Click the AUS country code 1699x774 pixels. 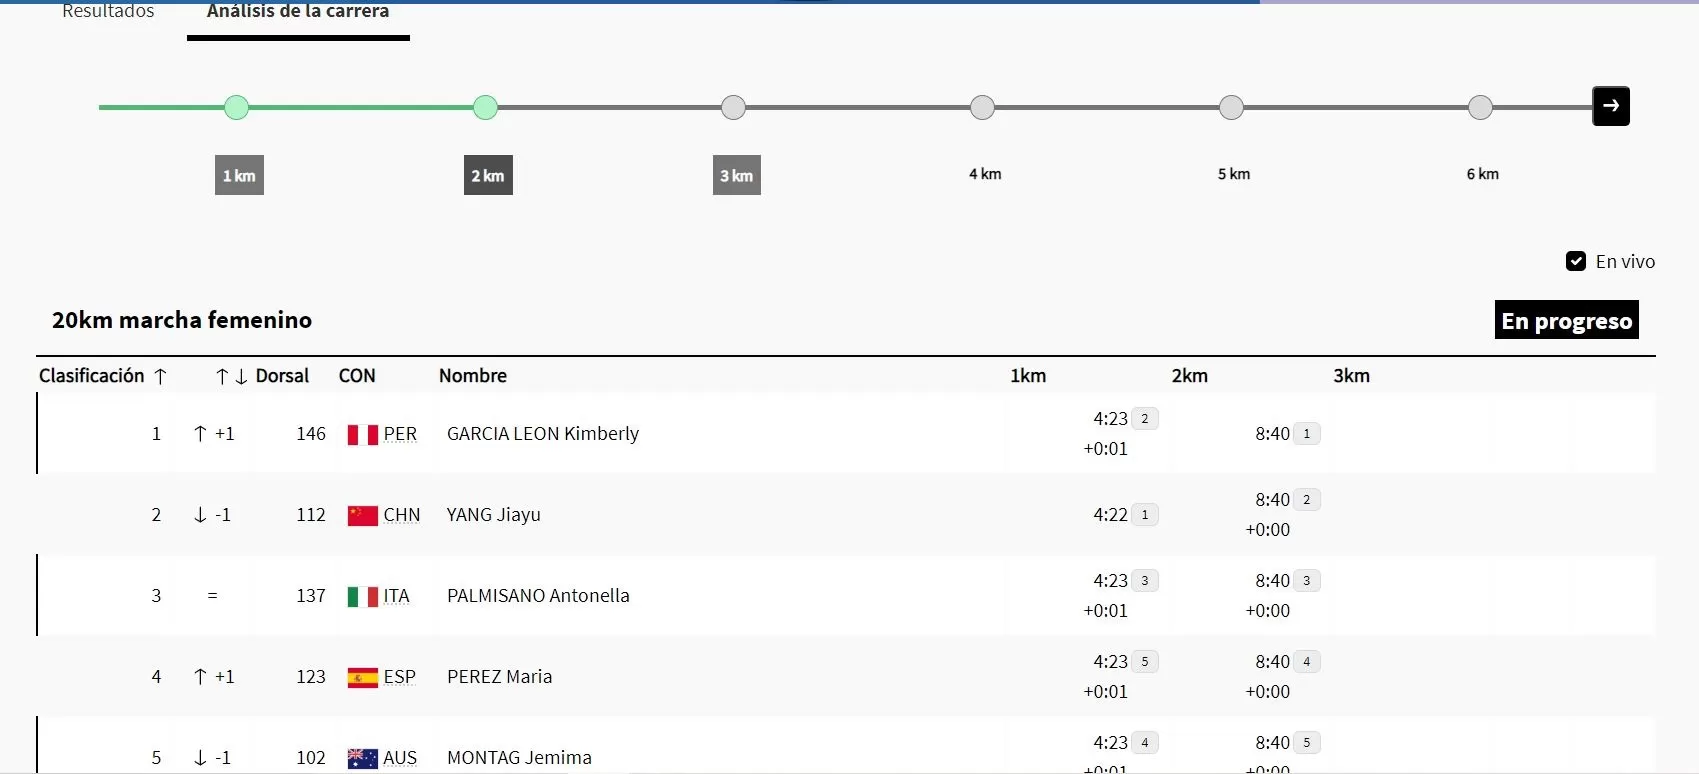tap(400, 758)
